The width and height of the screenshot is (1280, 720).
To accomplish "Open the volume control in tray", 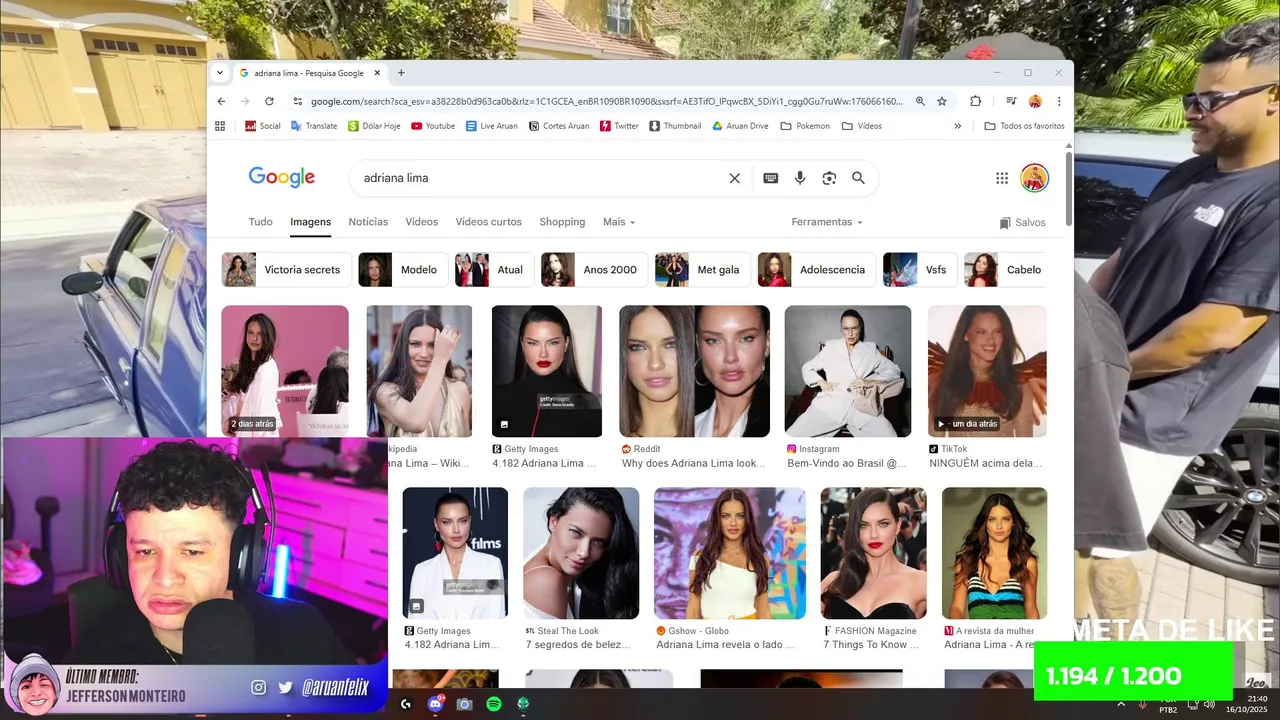I will (1210, 704).
